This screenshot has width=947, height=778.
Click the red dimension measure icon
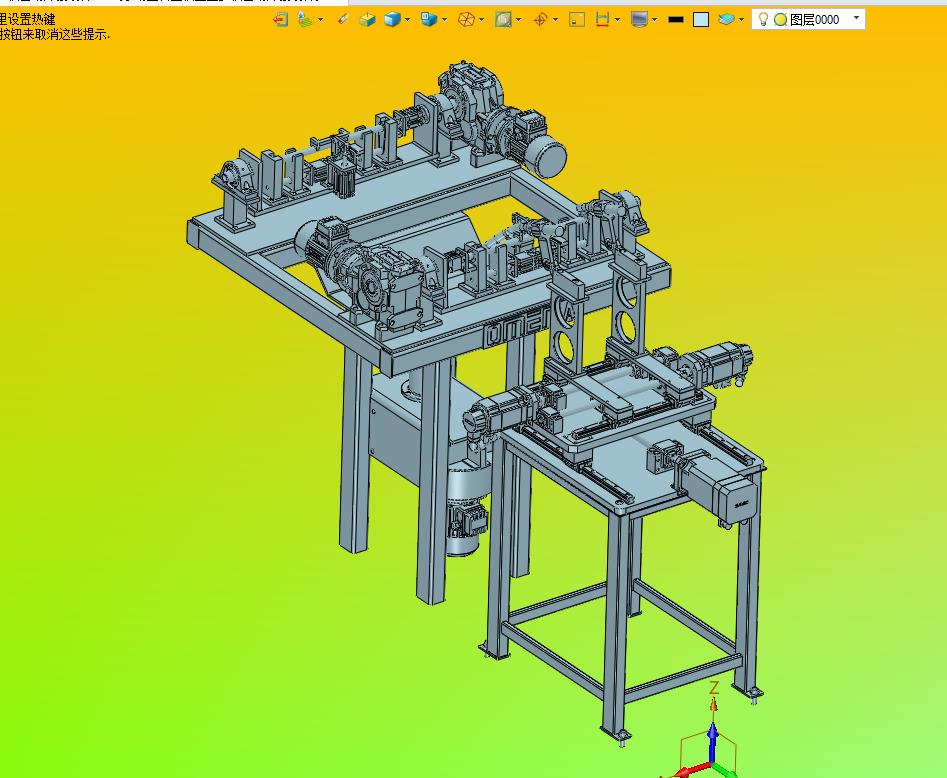[602, 19]
